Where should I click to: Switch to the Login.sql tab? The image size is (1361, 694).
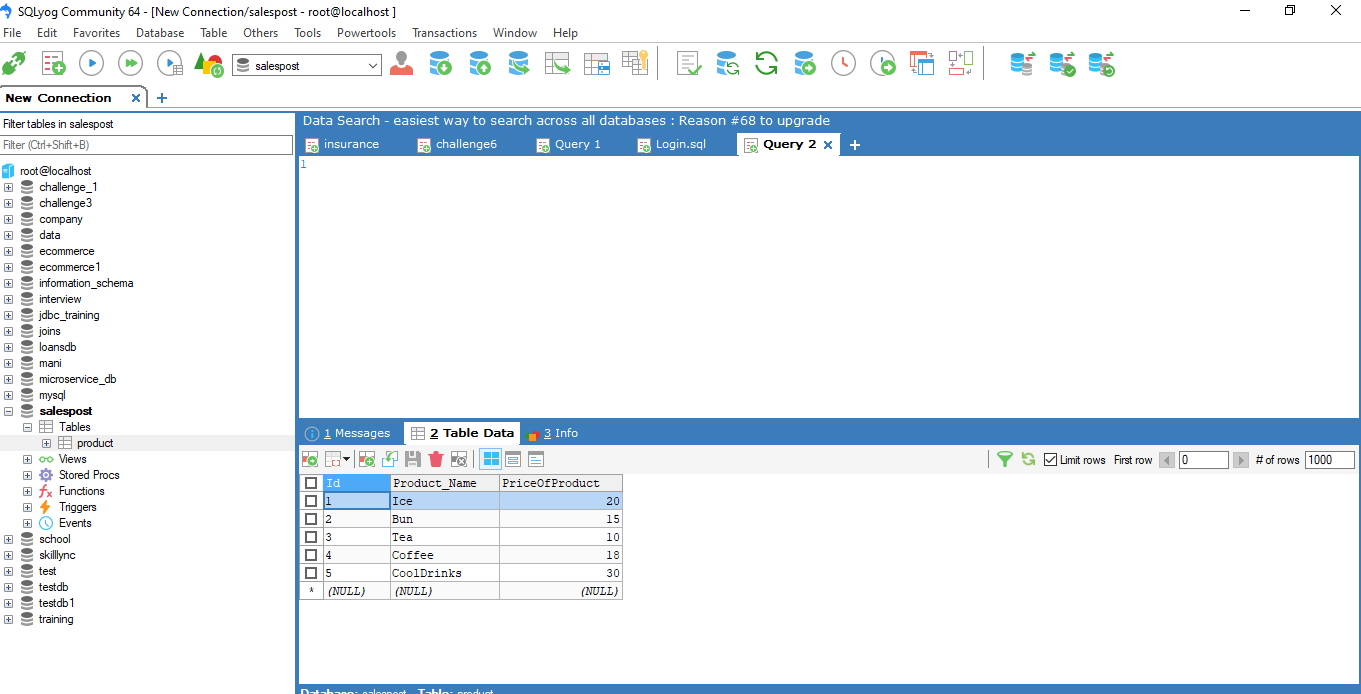[x=681, y=144]
